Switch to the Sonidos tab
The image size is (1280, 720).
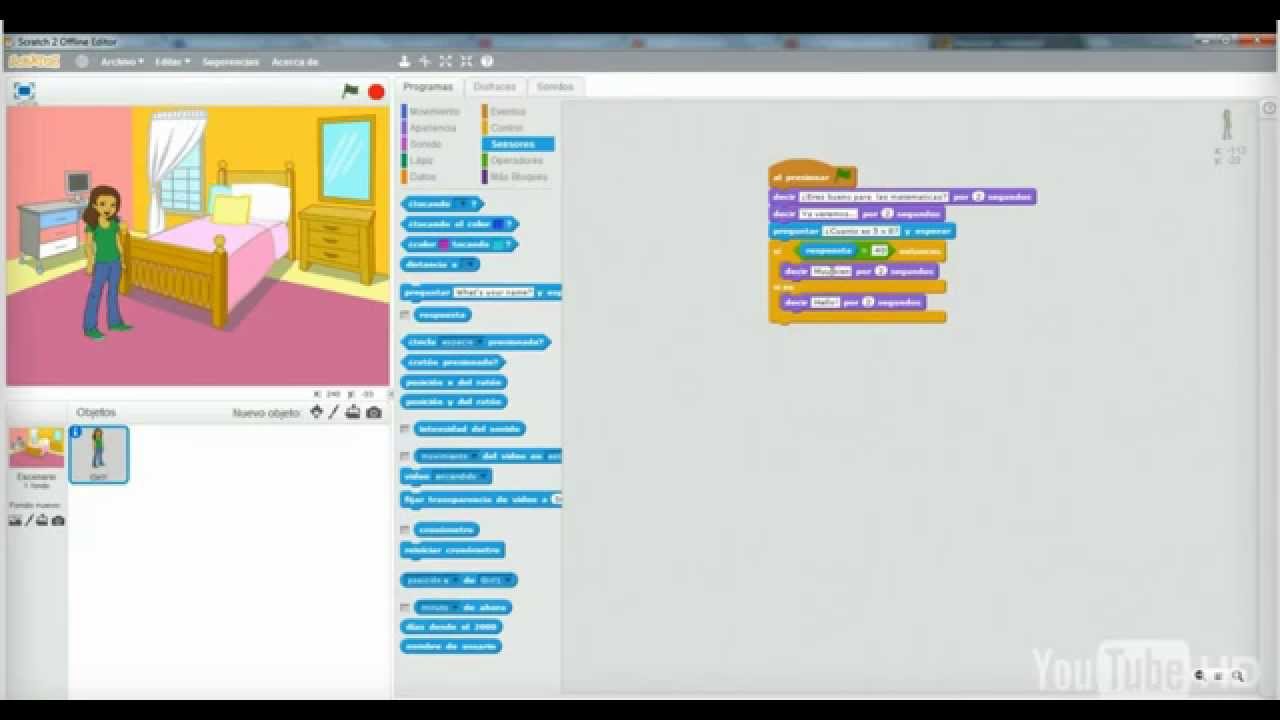555,87
